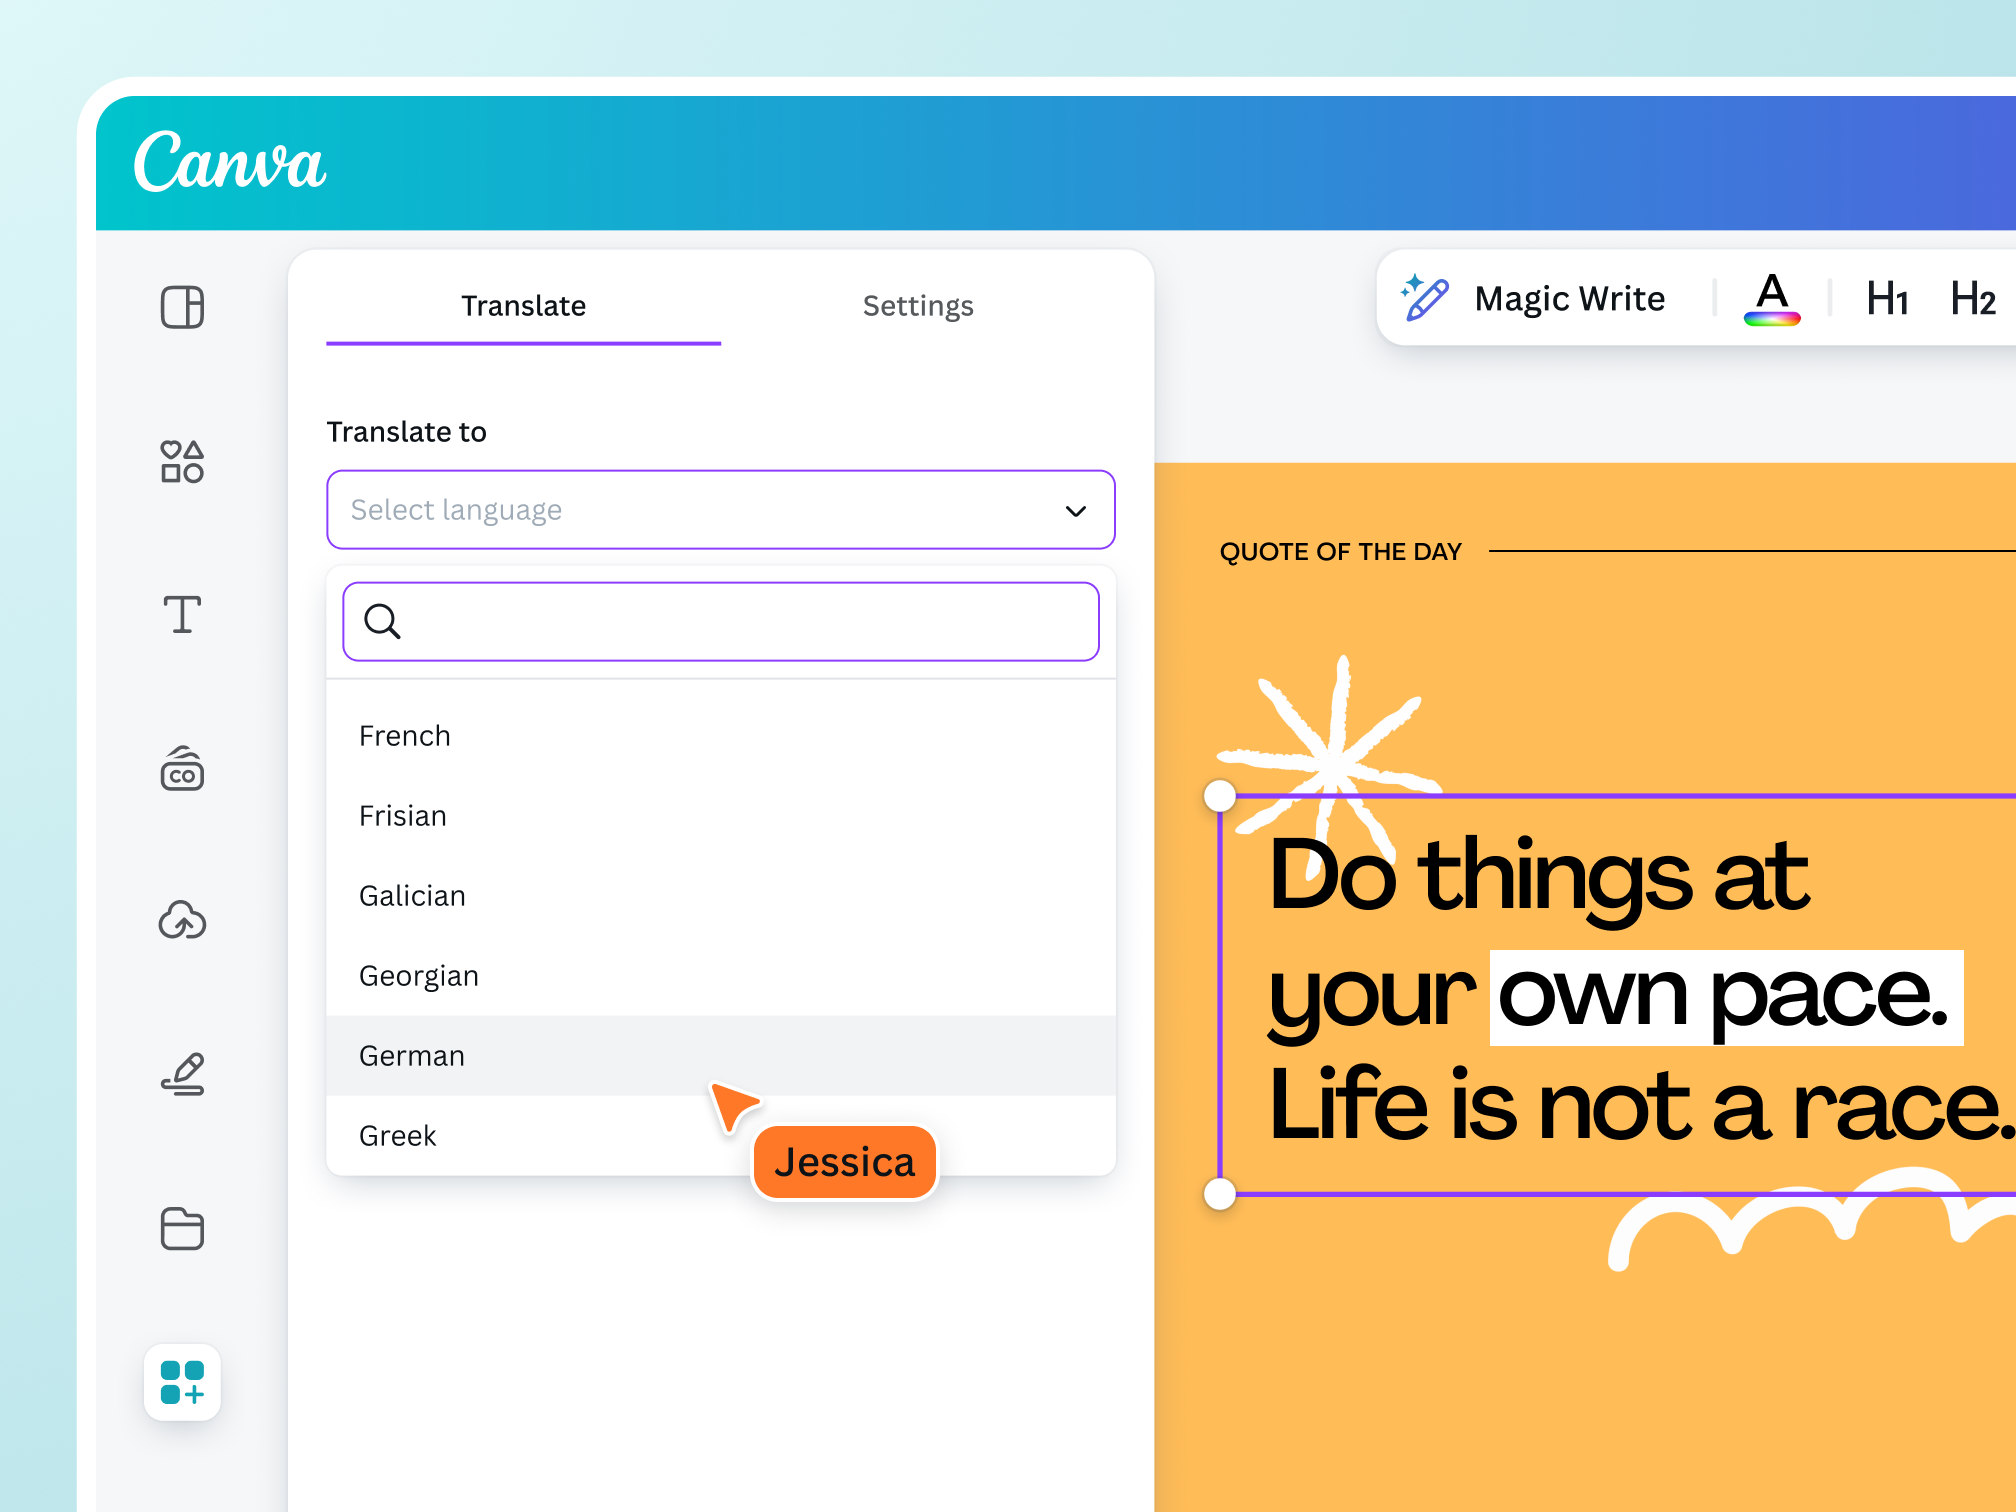The image size is (2016, 1512).
Task: Open the Select language dropdown
Action: tap(720, 510)
